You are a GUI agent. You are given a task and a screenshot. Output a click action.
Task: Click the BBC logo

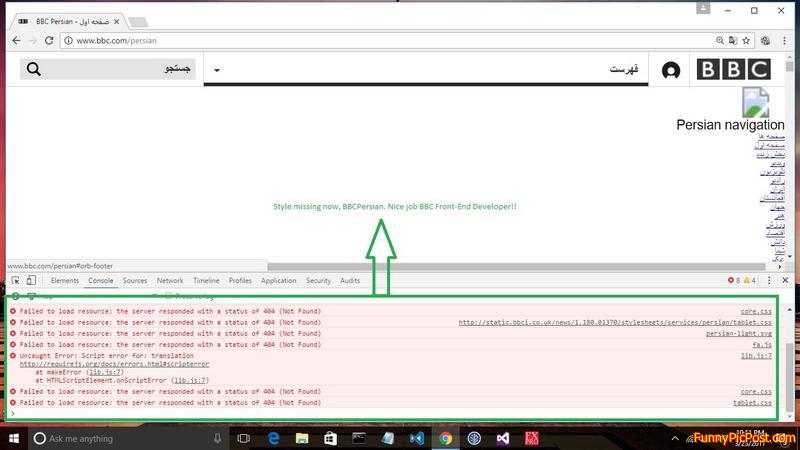coord(734,69)
